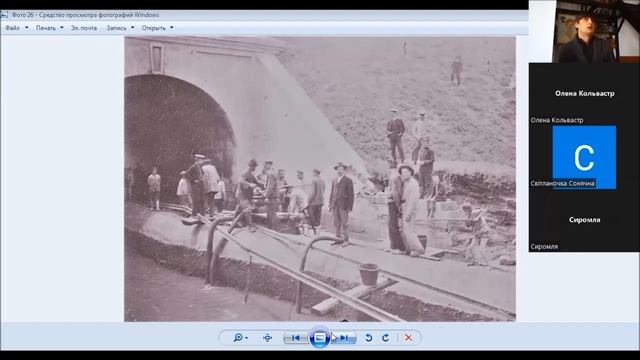Select the Сиромля participant tile
This screenshot has width=640, height=360.
pos(584,220)
